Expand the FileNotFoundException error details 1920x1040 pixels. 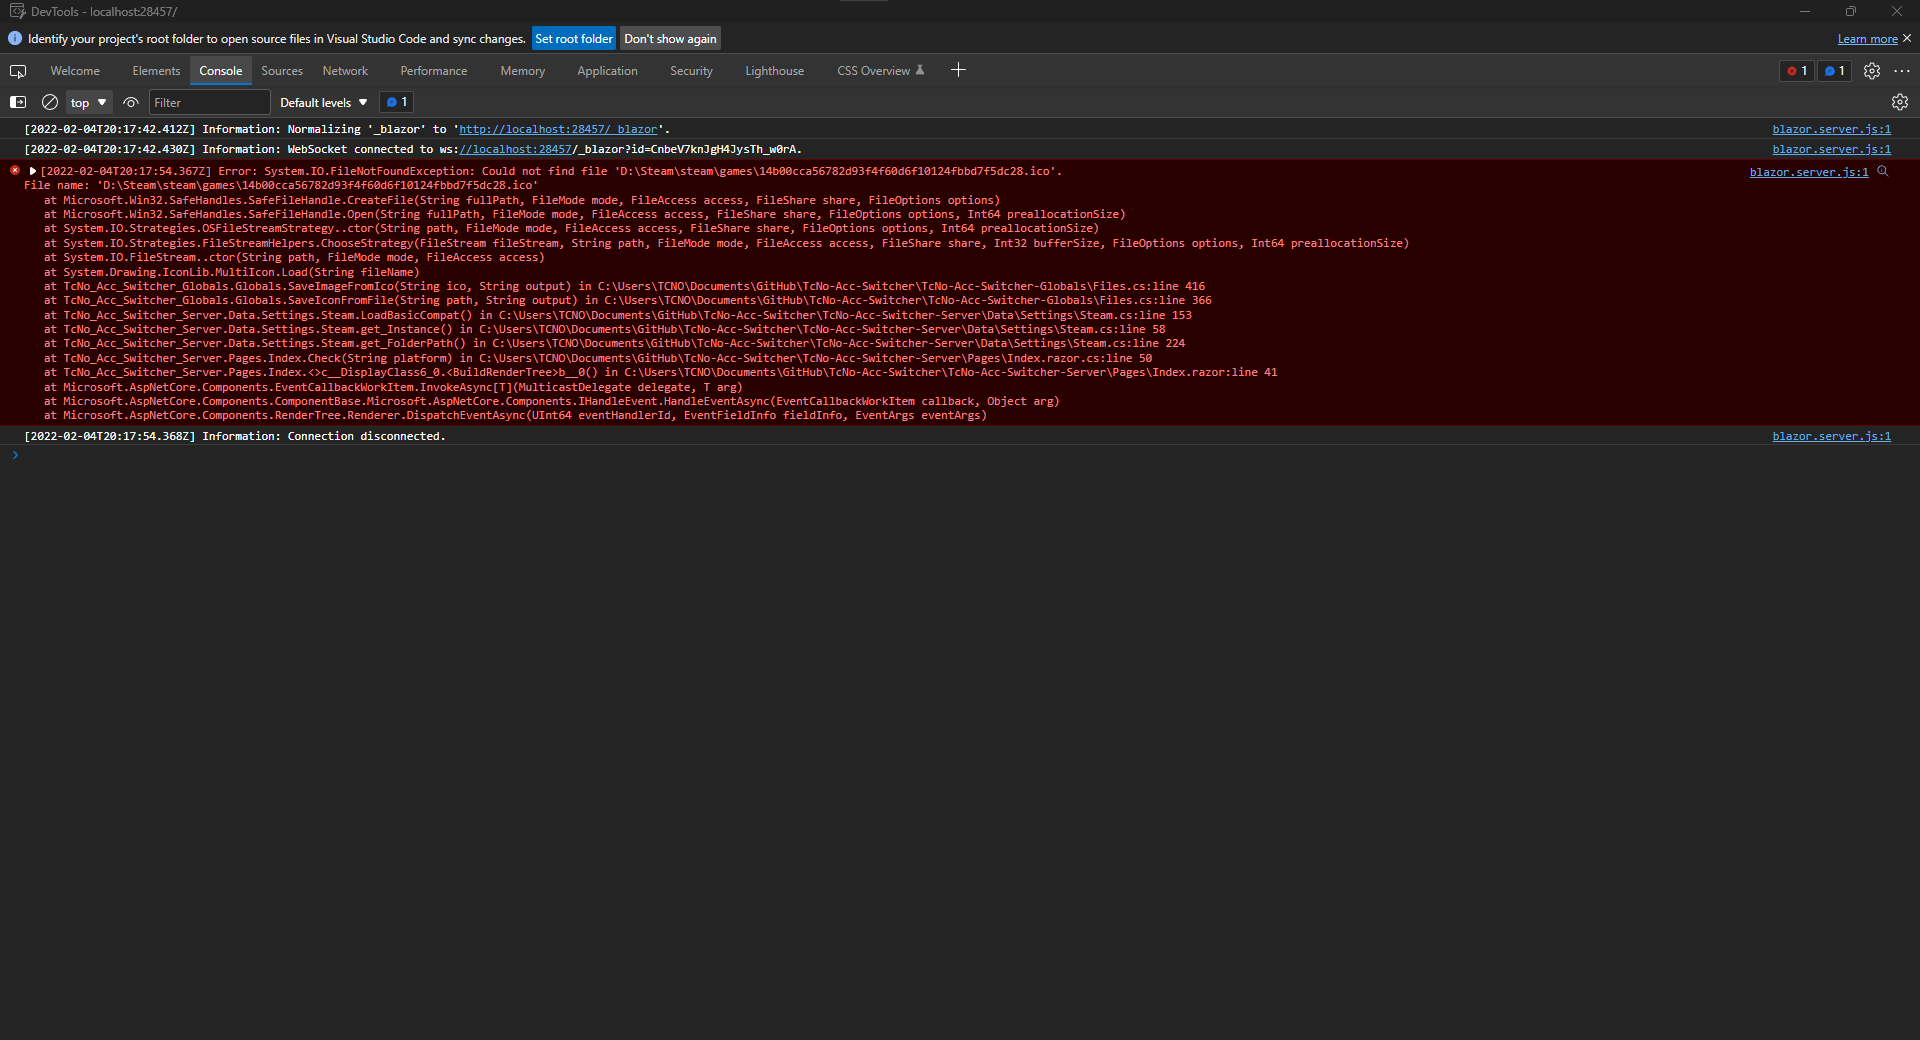33,171
